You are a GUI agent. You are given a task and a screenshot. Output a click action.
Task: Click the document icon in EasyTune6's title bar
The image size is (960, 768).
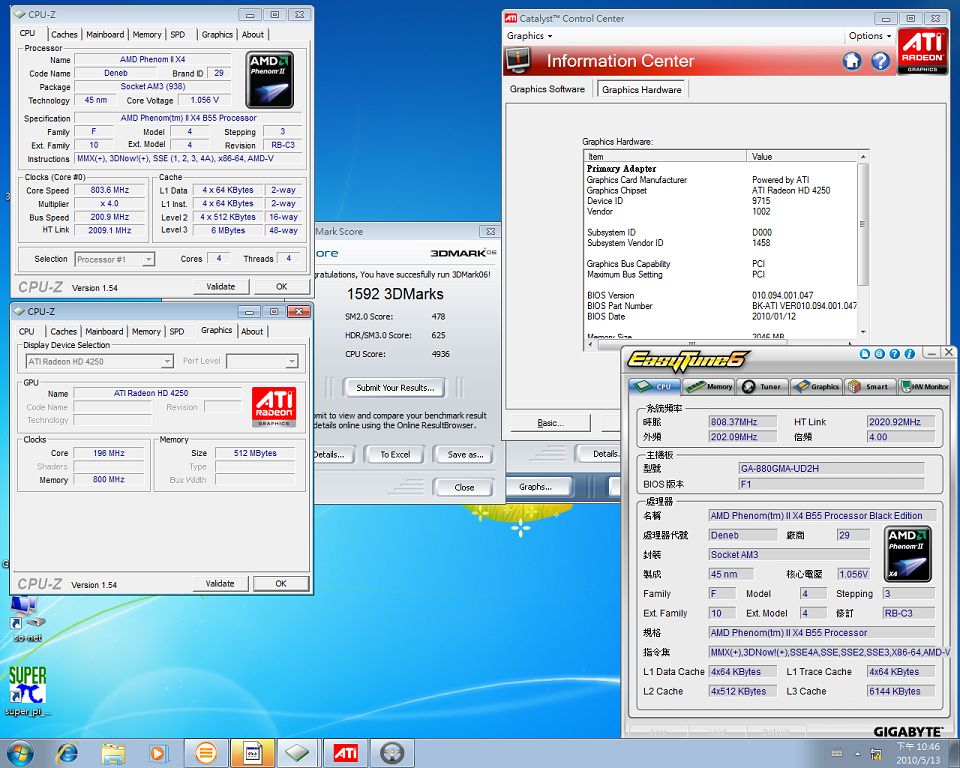864,353
